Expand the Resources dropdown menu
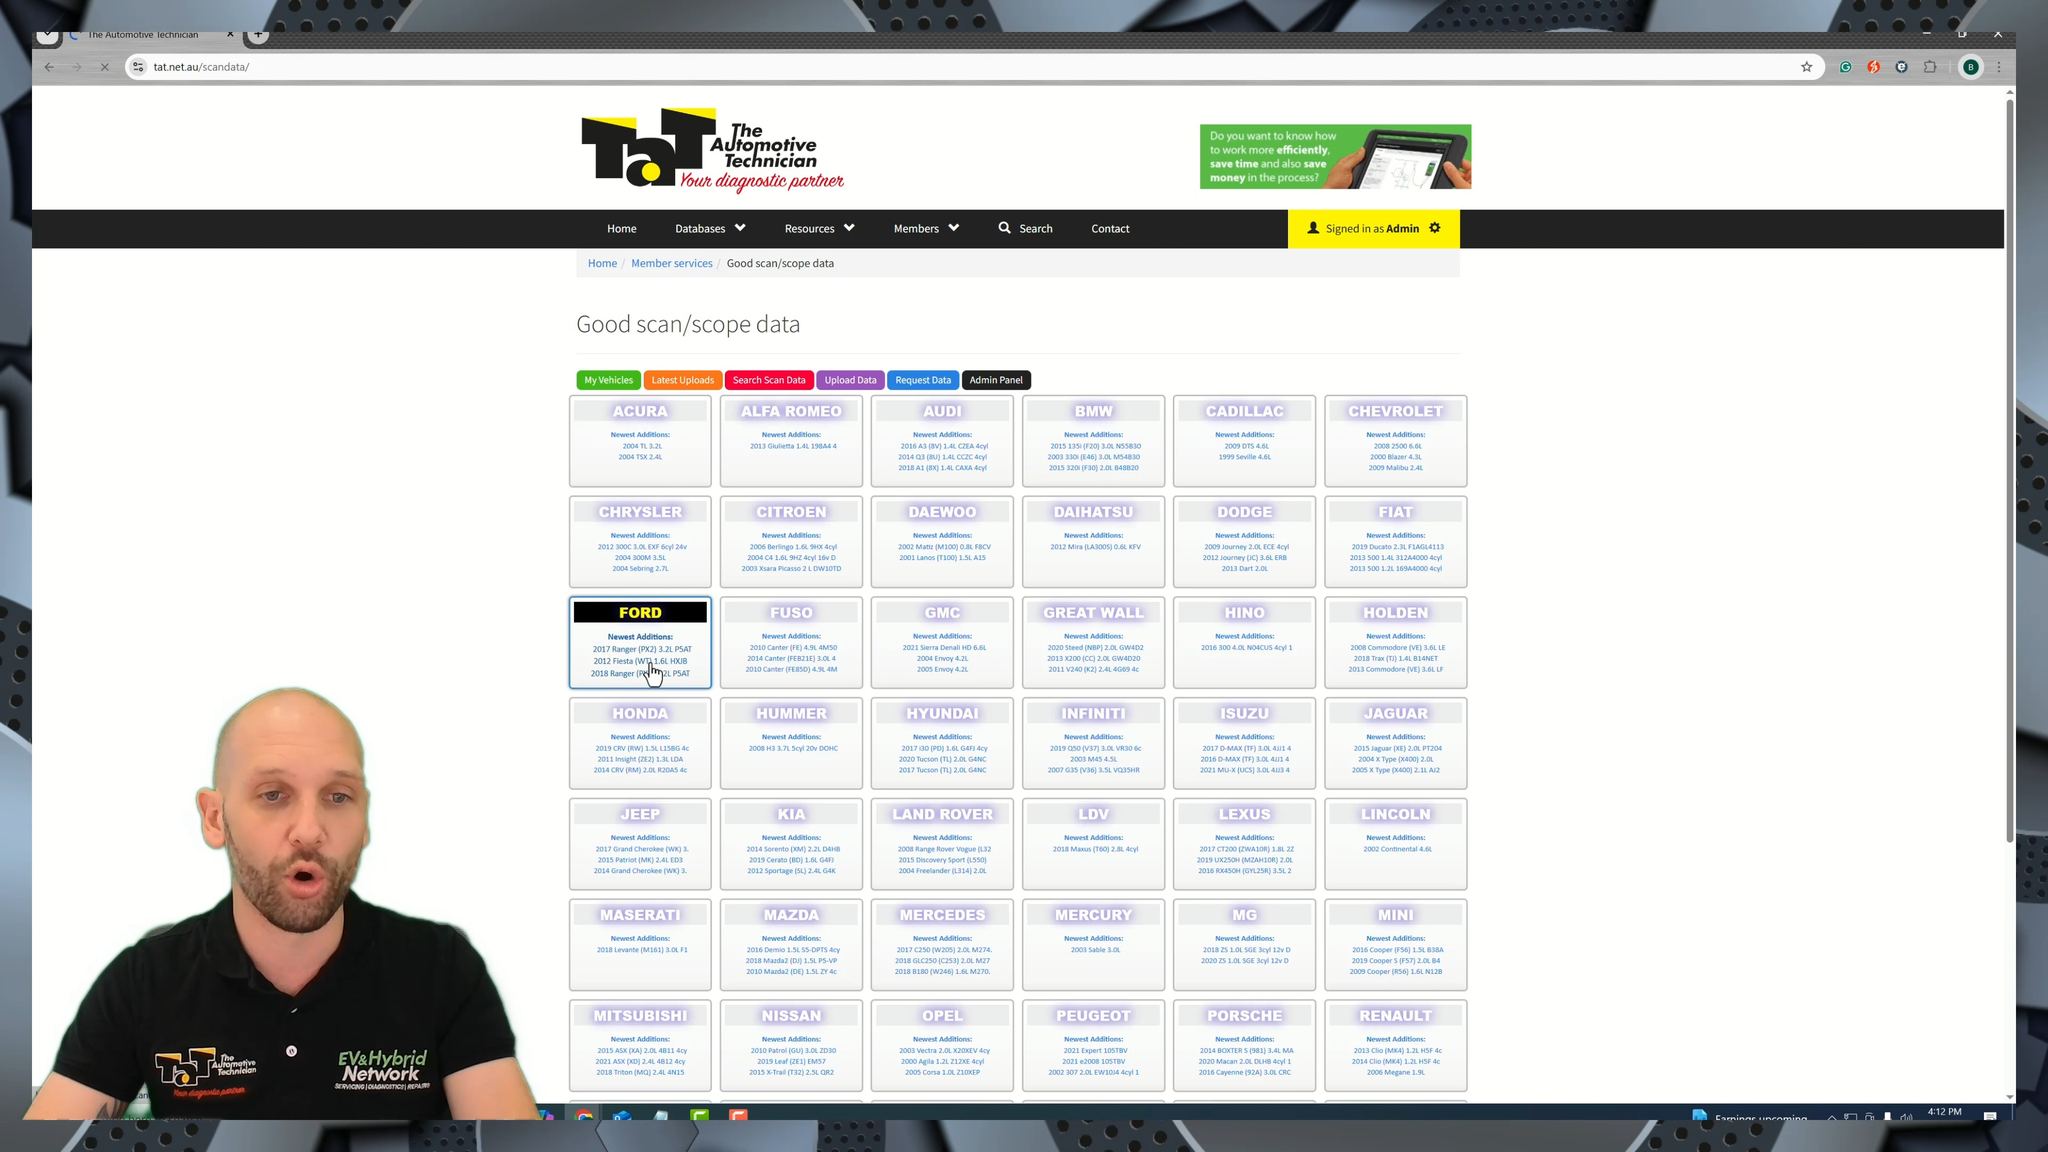2048x1152 pixels. click(x=819, y=228)
